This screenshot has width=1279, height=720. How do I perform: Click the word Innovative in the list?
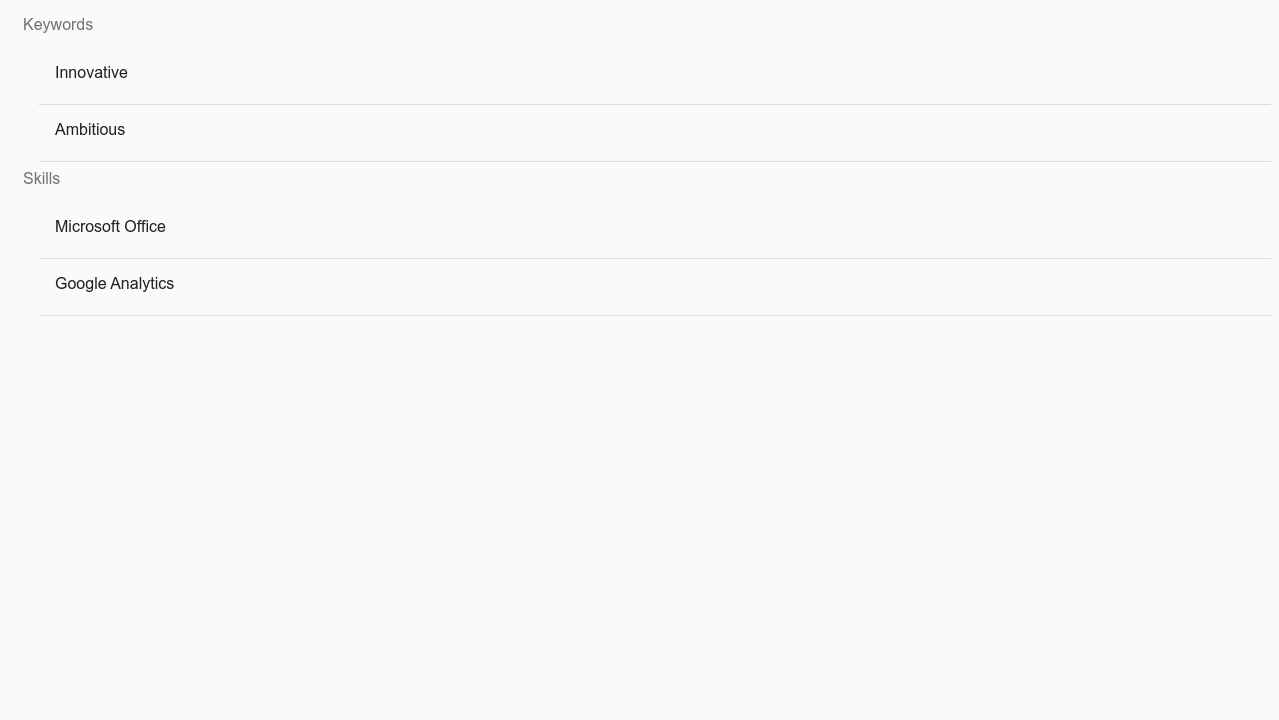click(91, 73)
